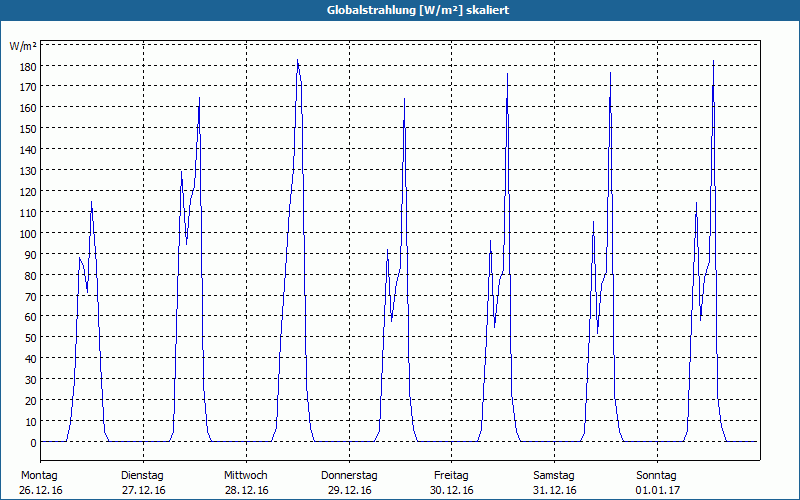
Task: Click the 100 axis value
Action: coord(28,234)
